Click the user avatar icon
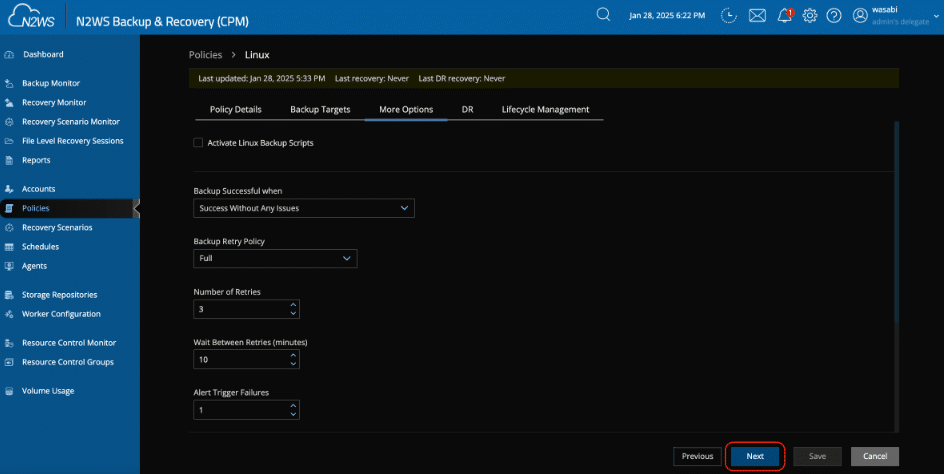The height and width of the screenshot is (474, 948). pos(860,16)
